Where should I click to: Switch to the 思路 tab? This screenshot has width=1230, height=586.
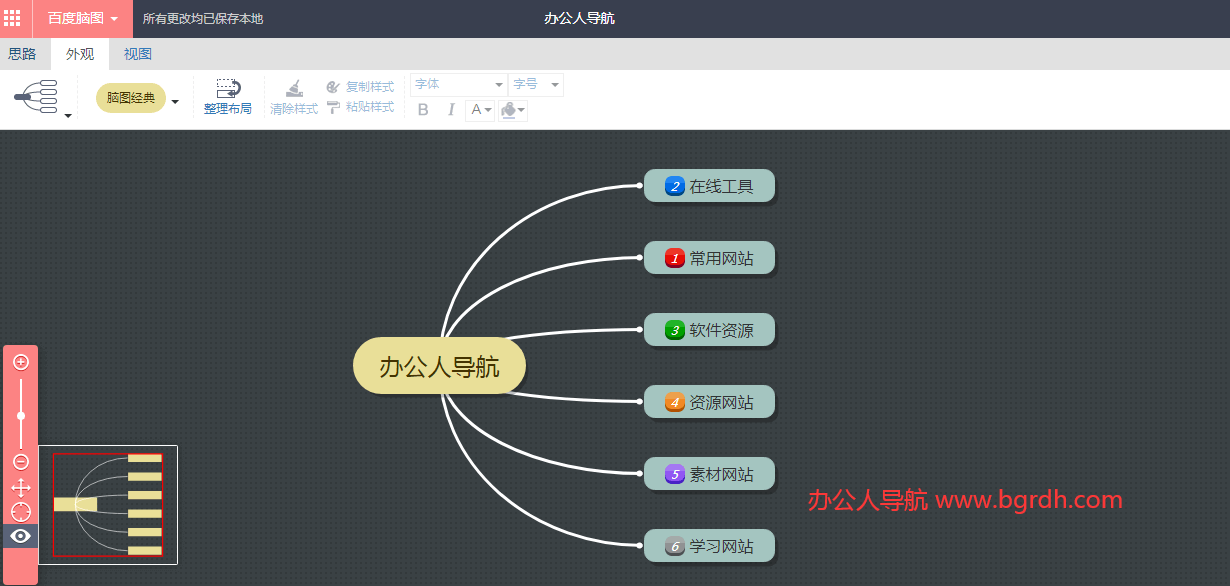(22, 54)
